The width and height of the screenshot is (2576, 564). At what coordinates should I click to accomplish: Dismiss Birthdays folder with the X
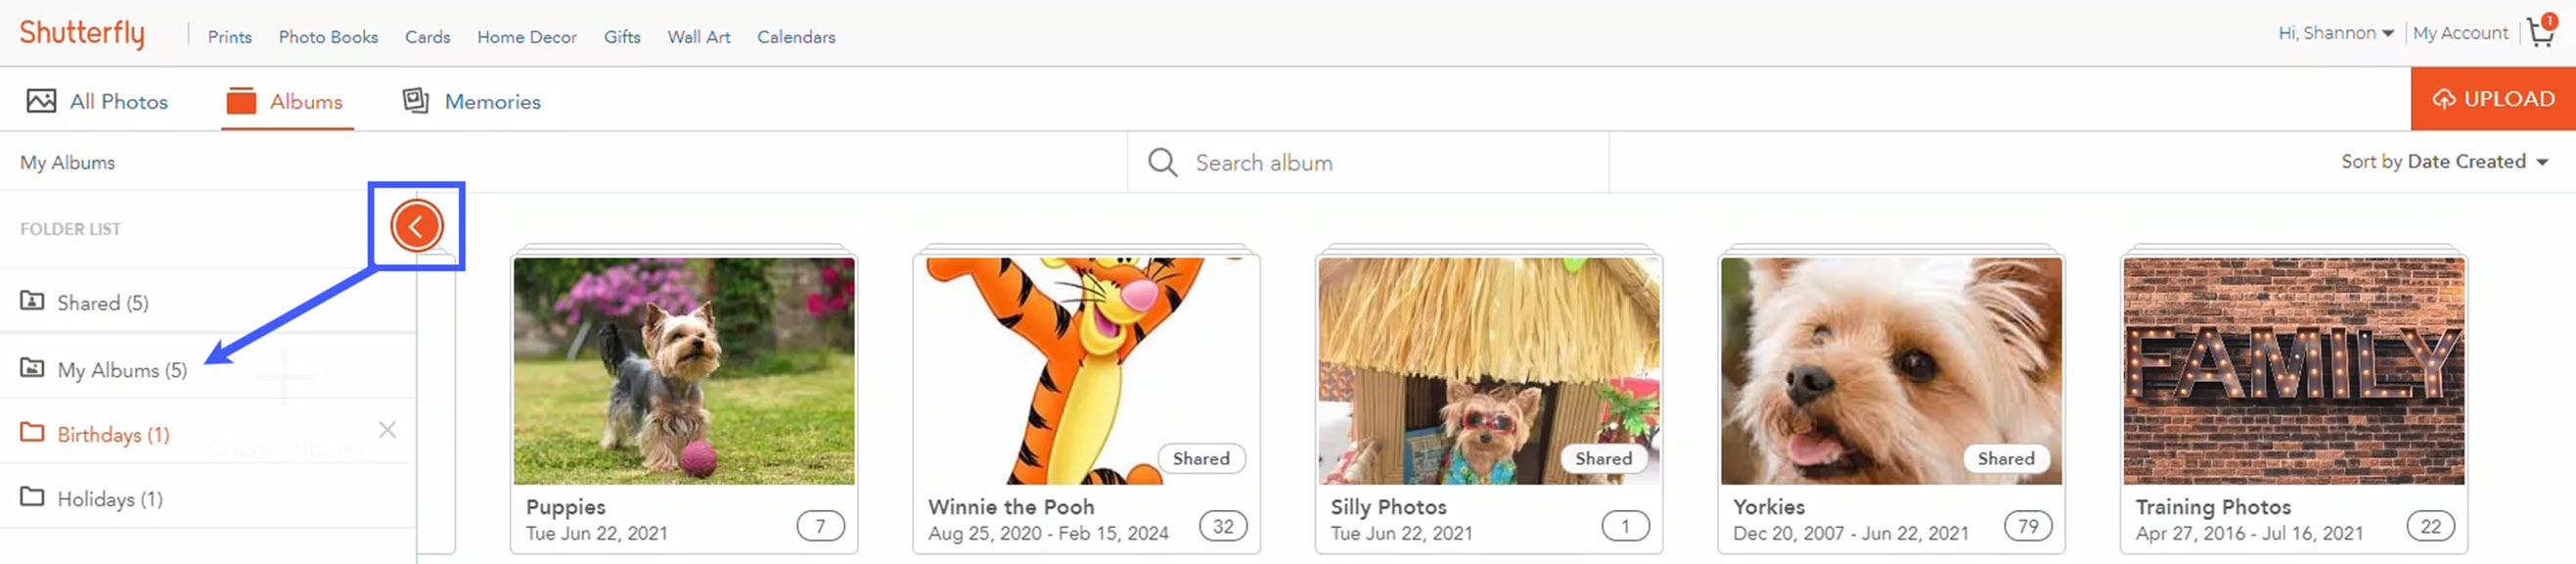click(x=388, y=430)
